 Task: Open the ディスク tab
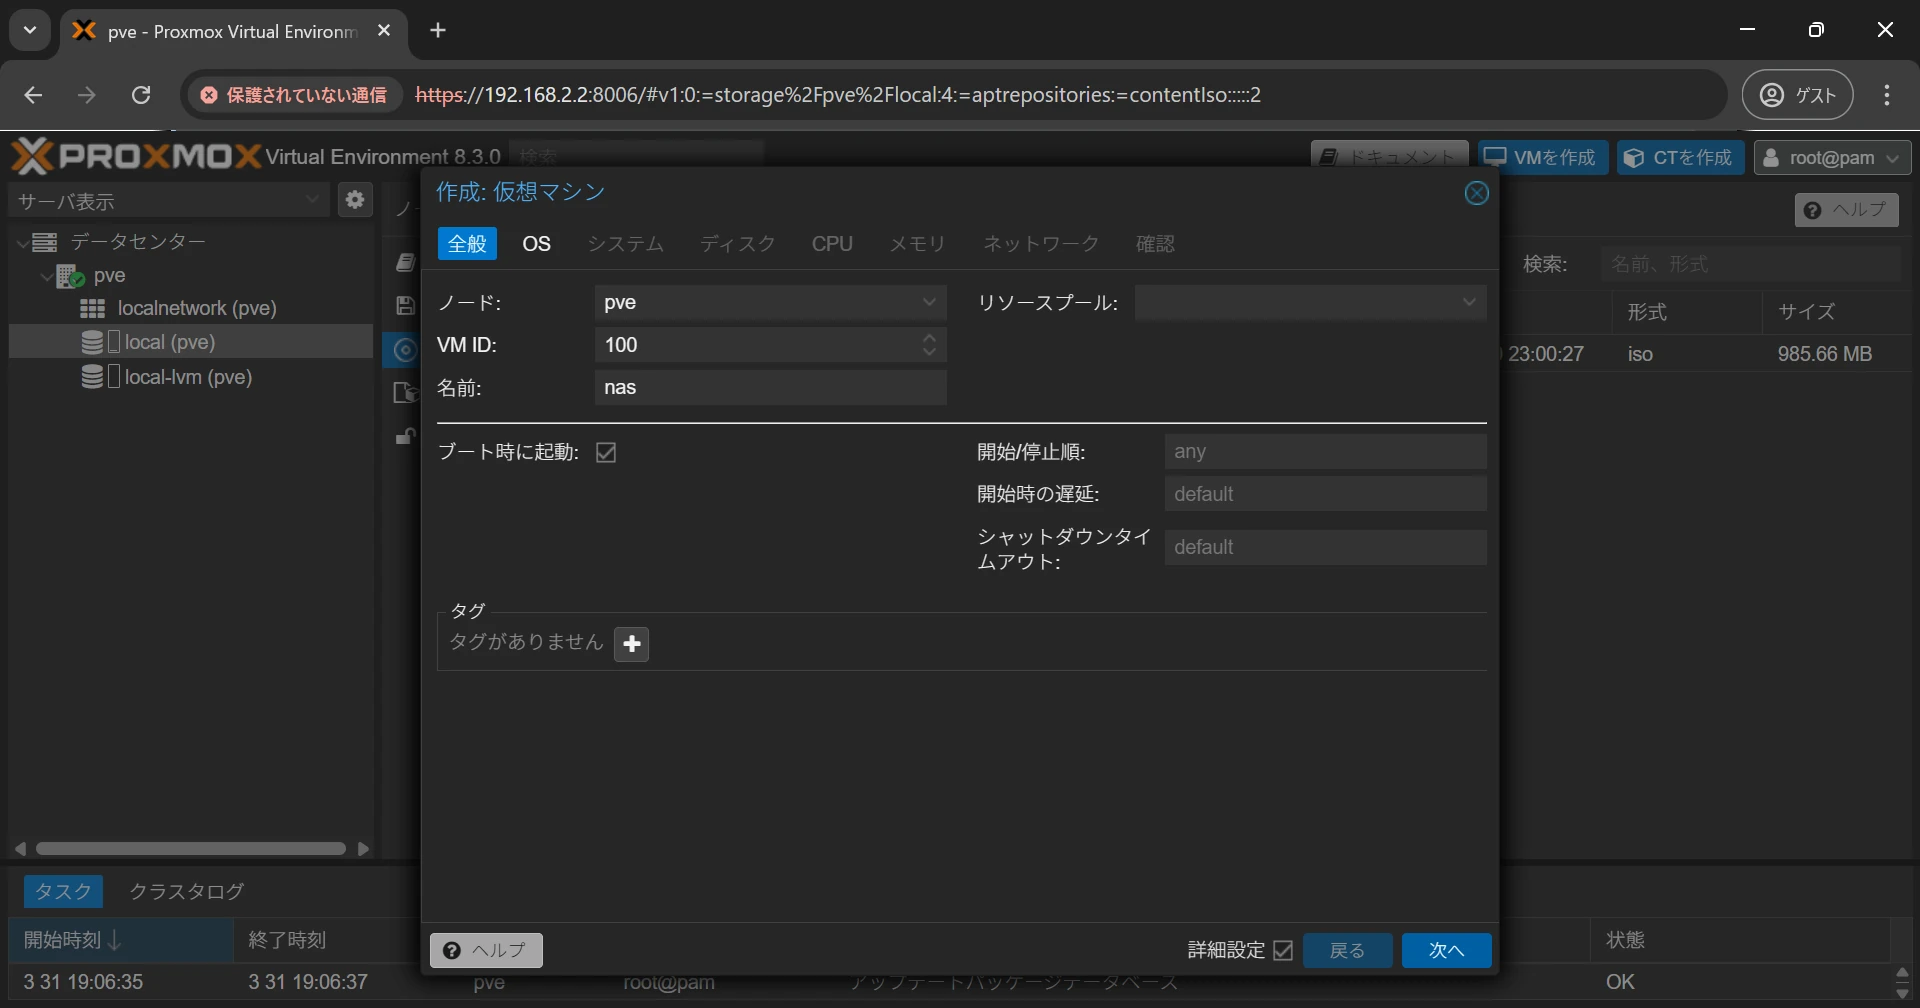click(737, 244)
